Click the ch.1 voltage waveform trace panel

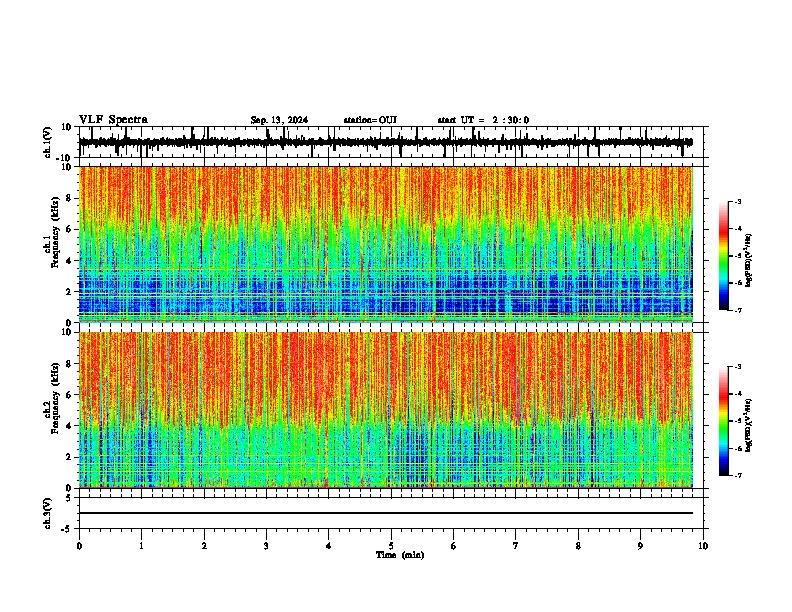pyautogui.click(x=391, y=142)
